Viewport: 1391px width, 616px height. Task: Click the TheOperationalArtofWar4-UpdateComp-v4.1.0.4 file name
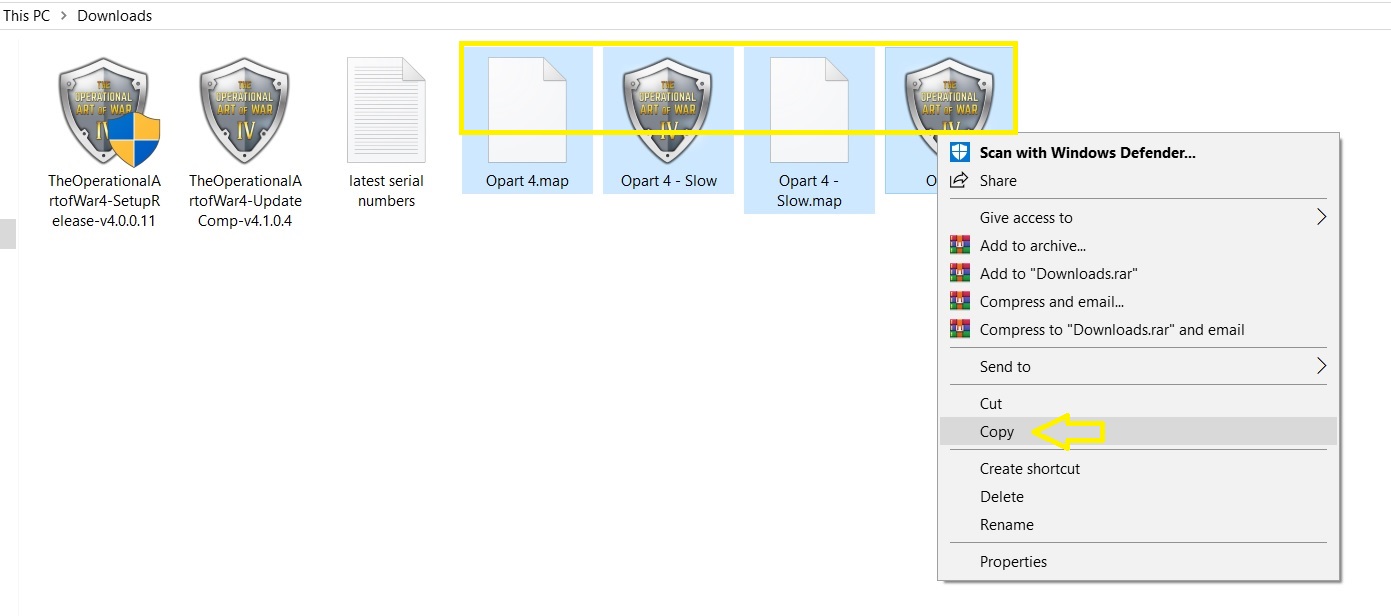click(x=245, y=201)
